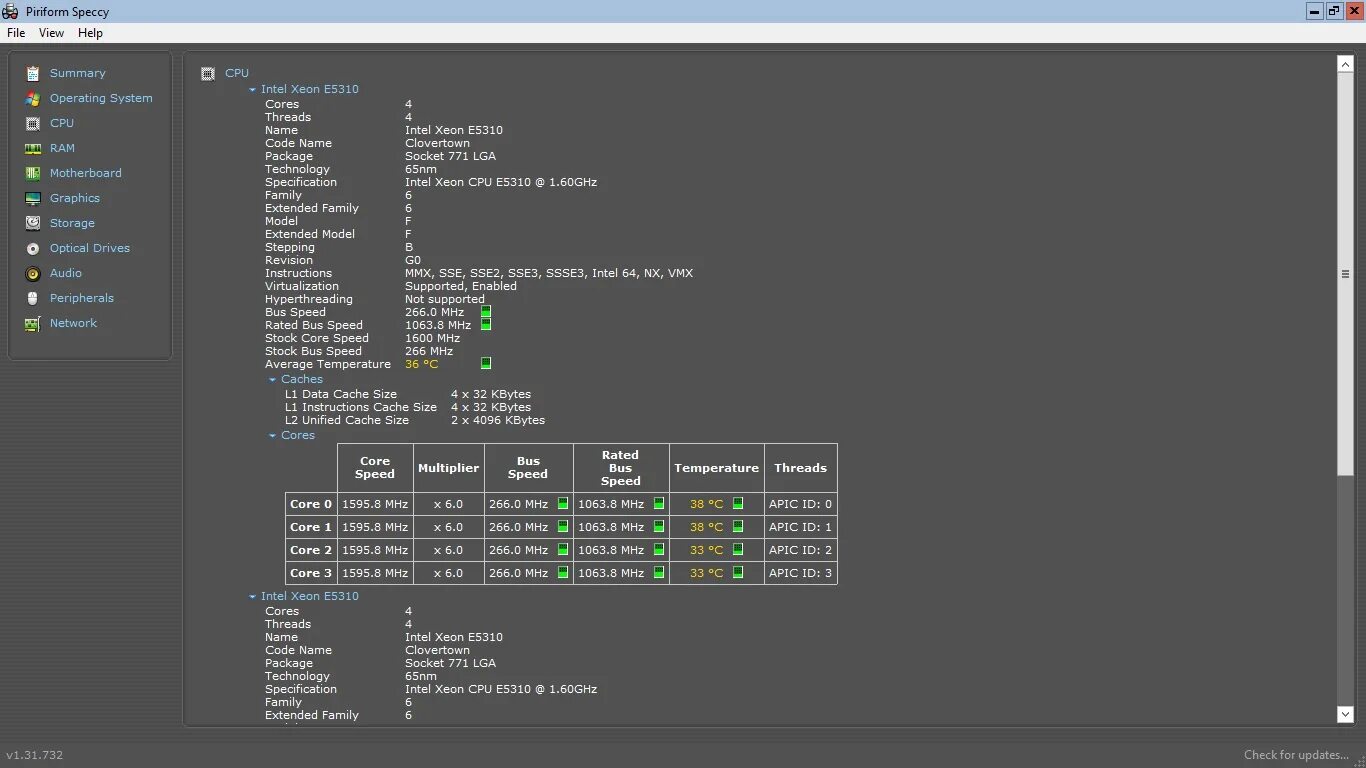Click the Hyperthreading Not supported value
This screenshot has height=768, width=1366.
[x=445, y=299]
